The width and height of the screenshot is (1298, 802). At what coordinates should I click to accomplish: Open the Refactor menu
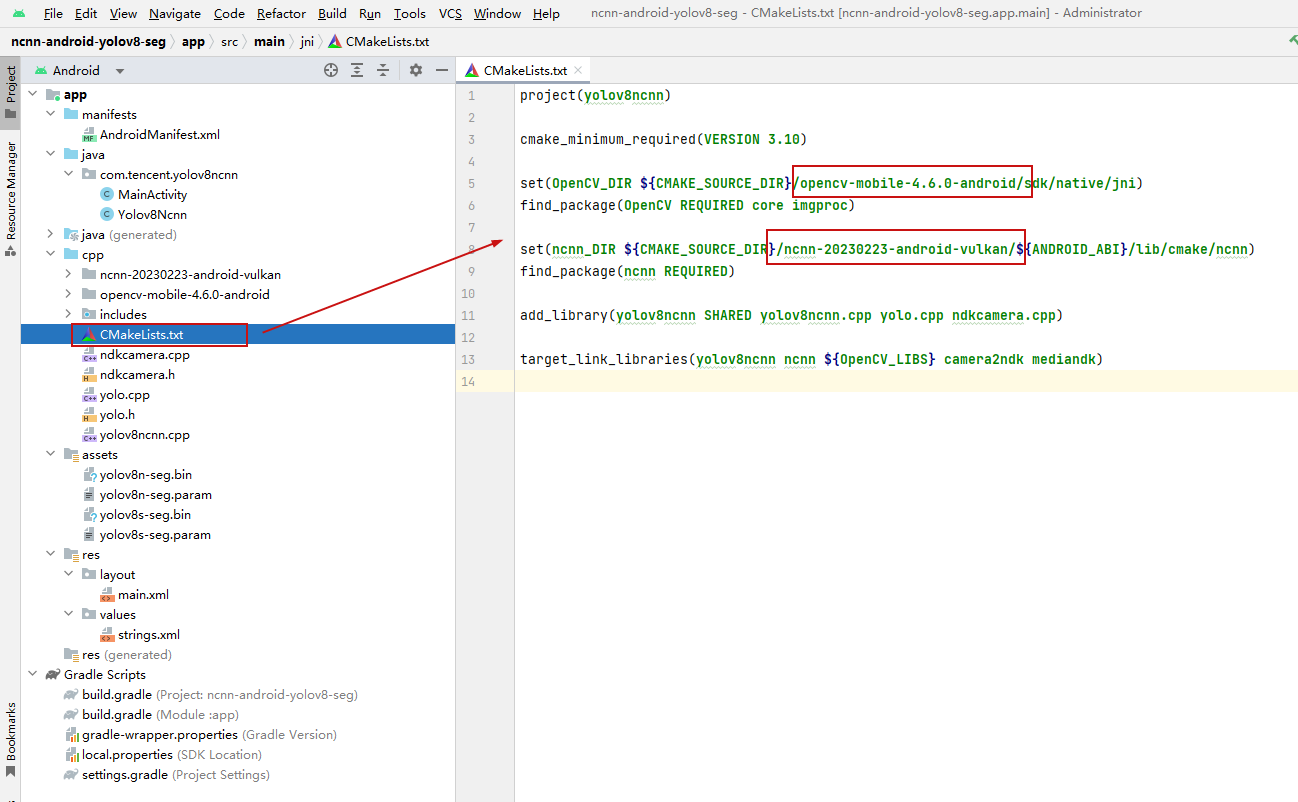point(281,13)
